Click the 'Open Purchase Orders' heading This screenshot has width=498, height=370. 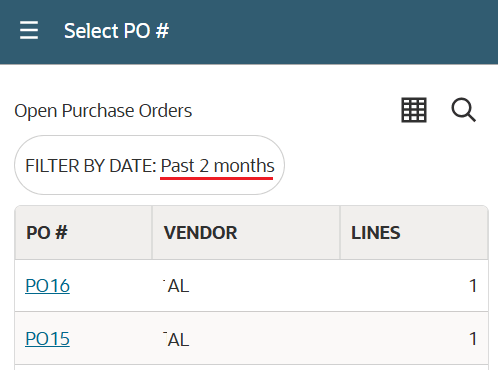[103, 111]
